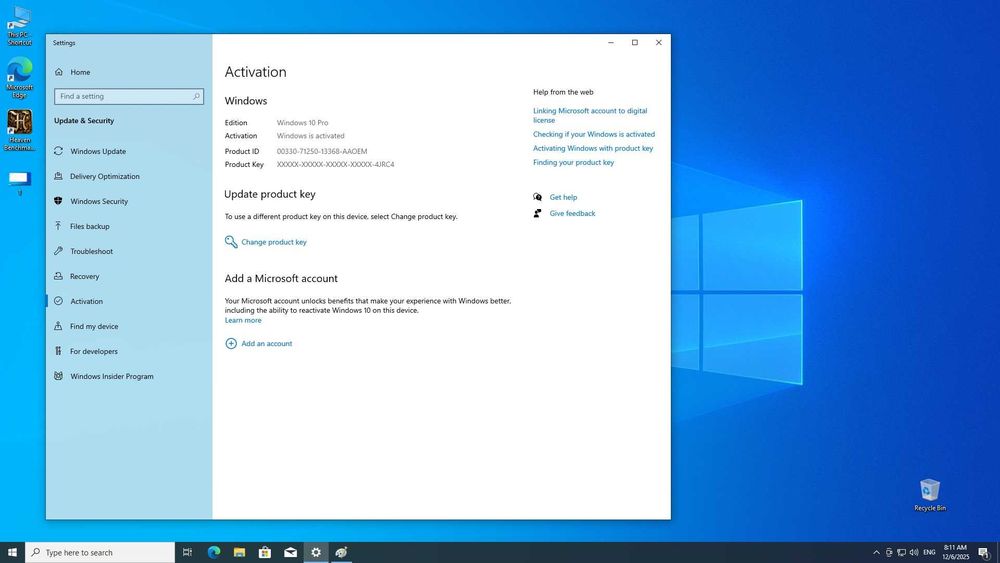Select the Microsoft Edge desktop shortcut

click(x=19, y=78)
